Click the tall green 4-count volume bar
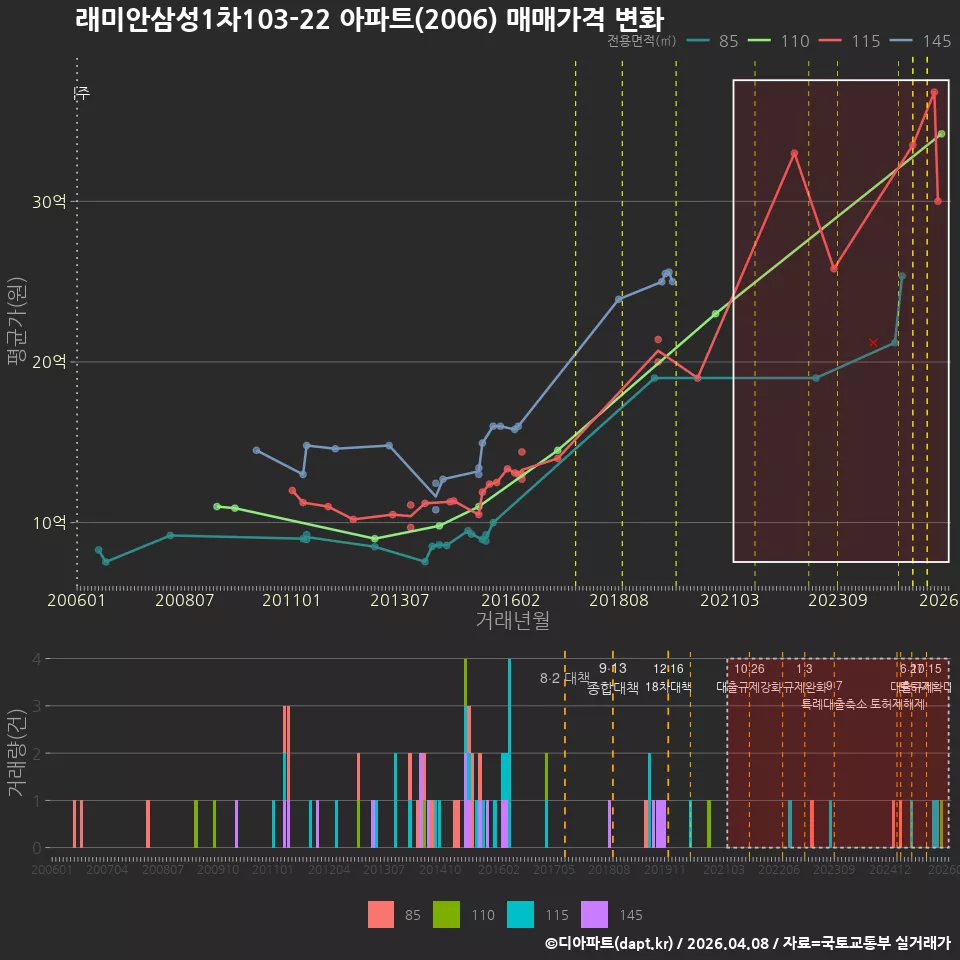960x960 pixels. coord(466,682)
